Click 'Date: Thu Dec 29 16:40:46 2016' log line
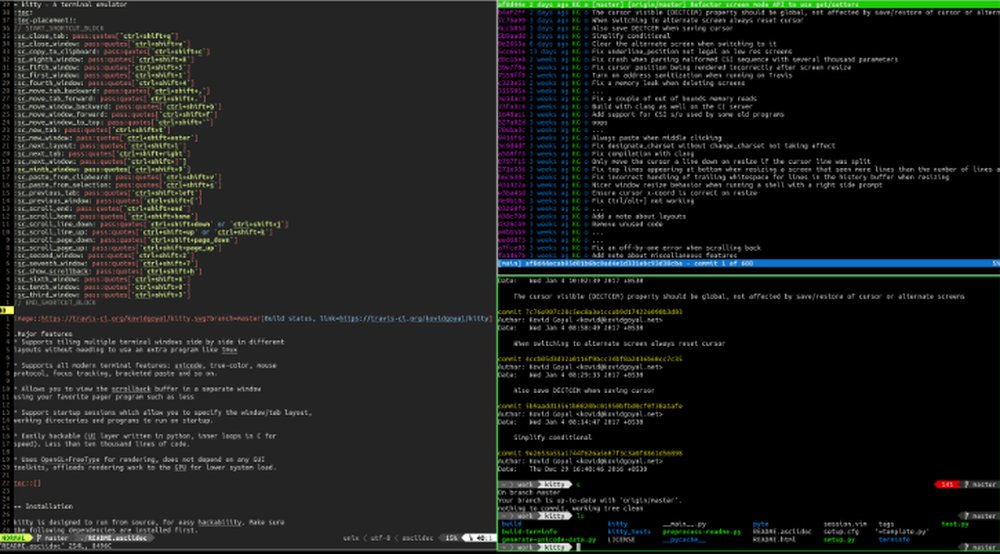 (x=572, y=469)
